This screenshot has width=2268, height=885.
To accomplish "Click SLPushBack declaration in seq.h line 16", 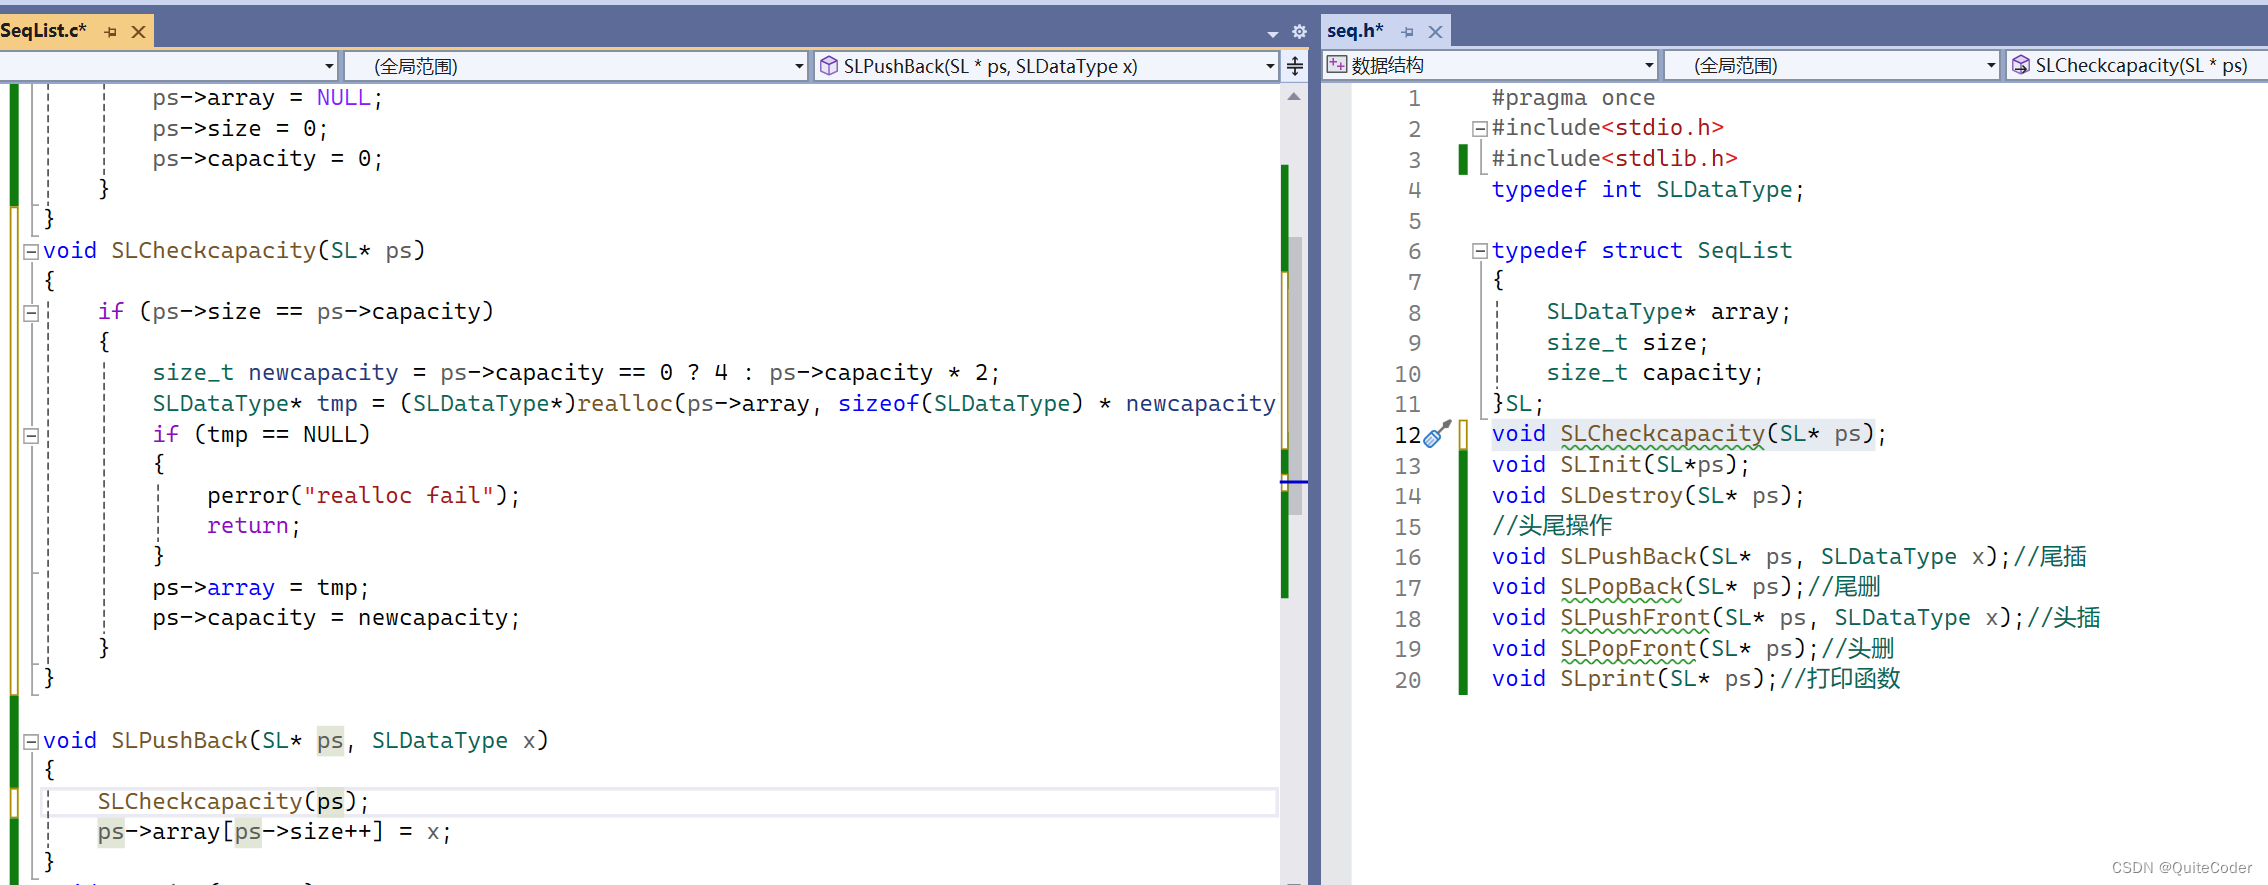I will [x=1752, y=557].
